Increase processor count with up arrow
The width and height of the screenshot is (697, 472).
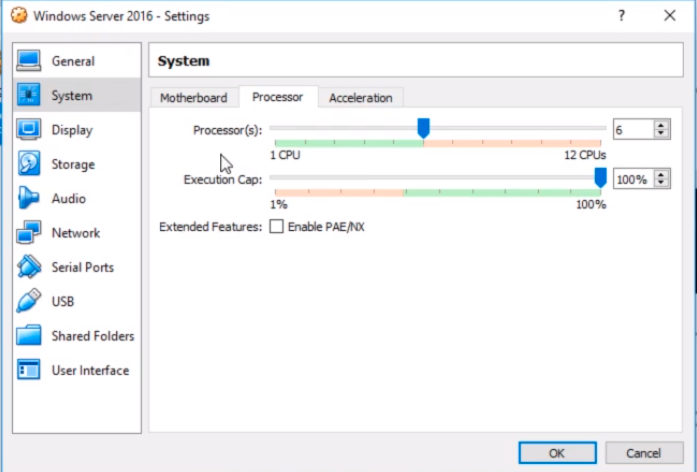click(x=661, y=125)
